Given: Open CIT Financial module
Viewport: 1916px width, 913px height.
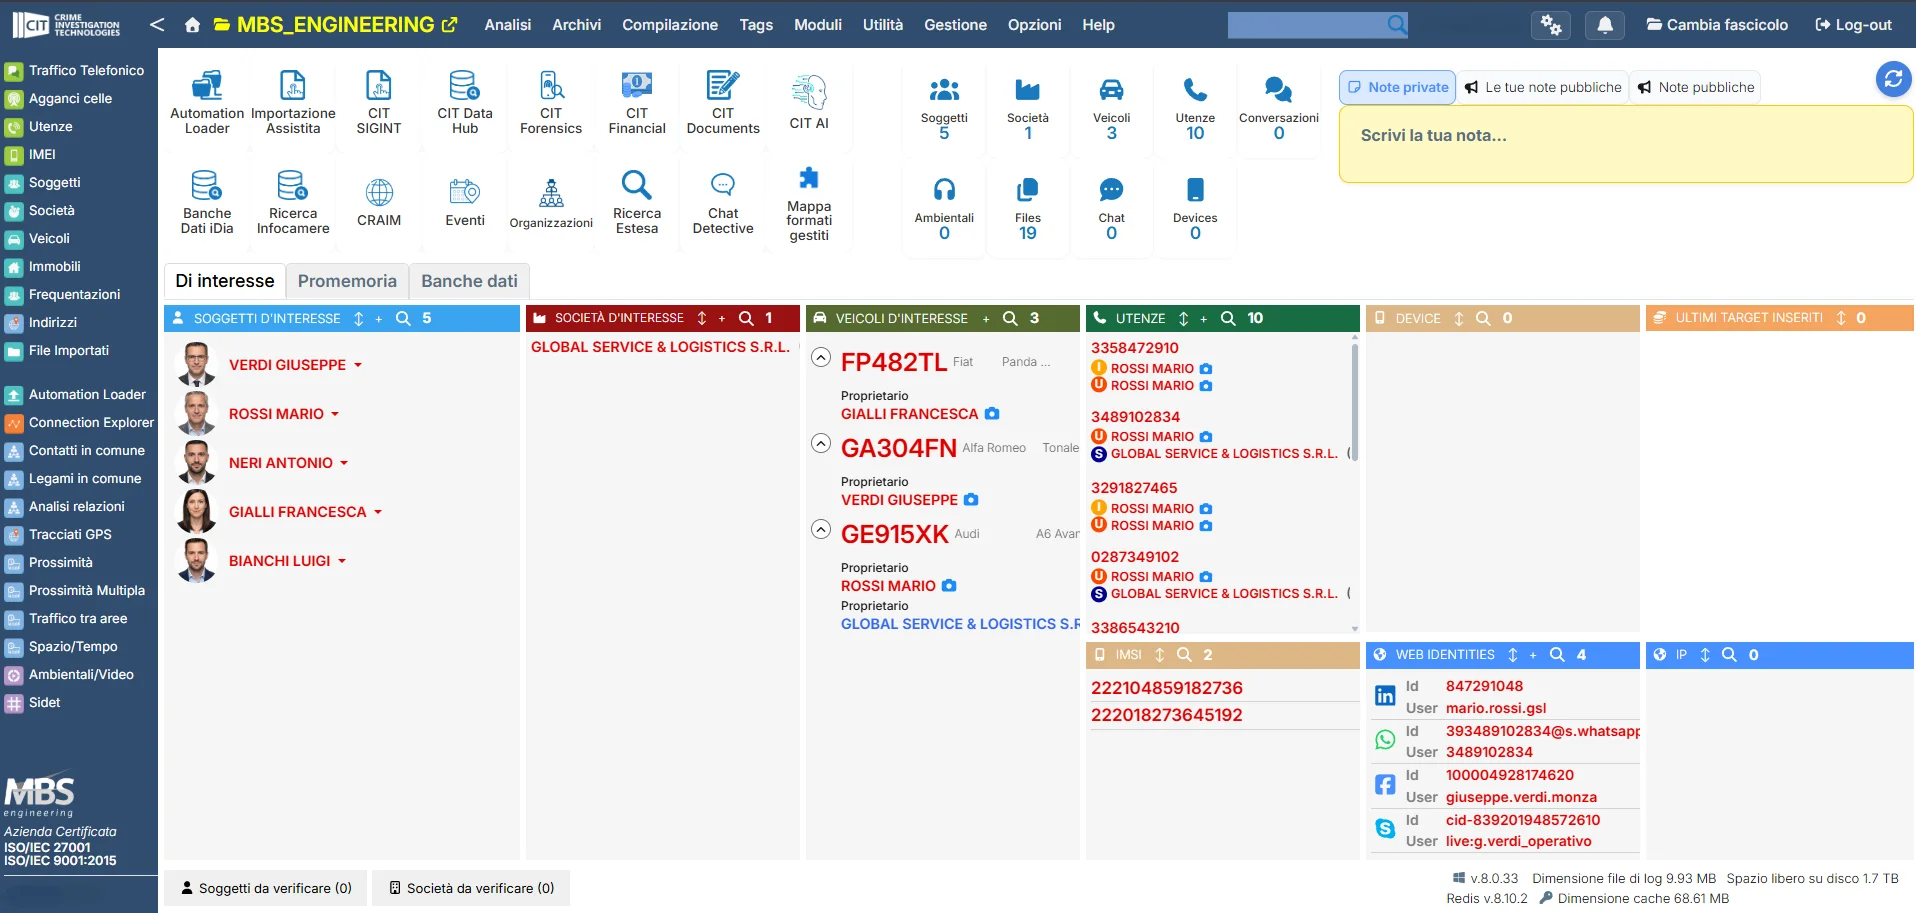Looking at the screenshot, I should [x=637, y=103].
